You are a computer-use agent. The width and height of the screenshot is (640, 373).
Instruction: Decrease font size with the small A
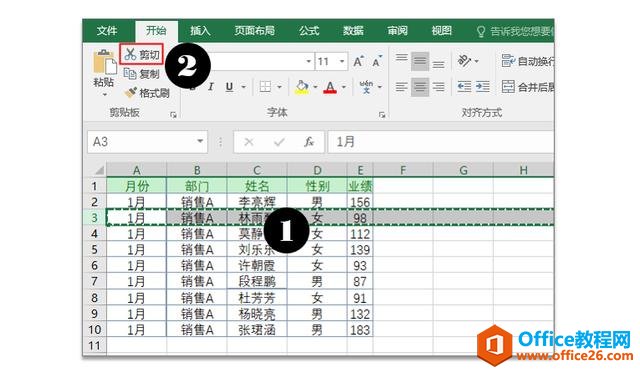377,62
